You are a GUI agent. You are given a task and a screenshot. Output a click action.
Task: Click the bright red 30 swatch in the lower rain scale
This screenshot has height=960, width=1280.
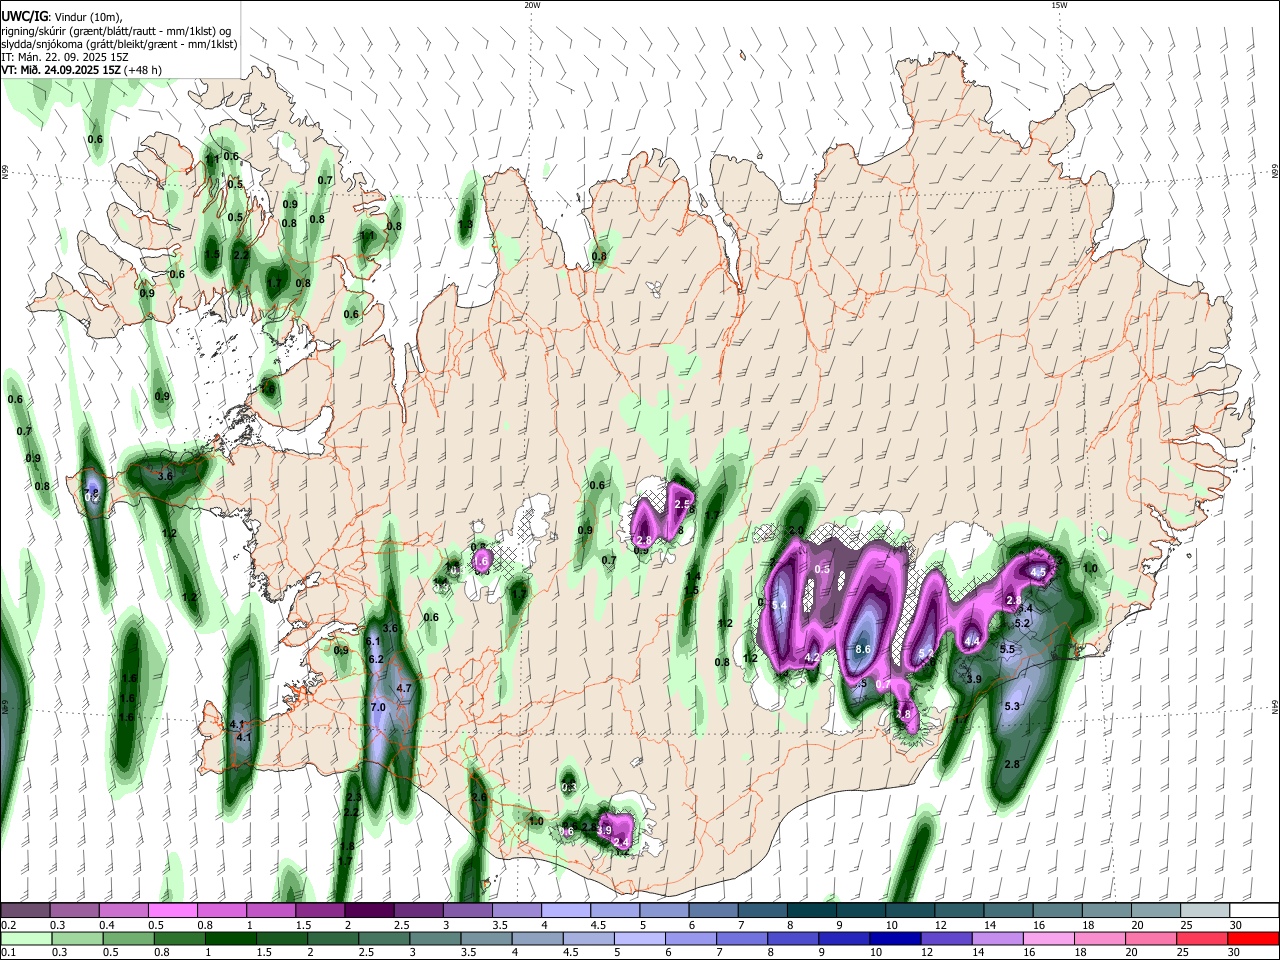(x=1253, y=939)
